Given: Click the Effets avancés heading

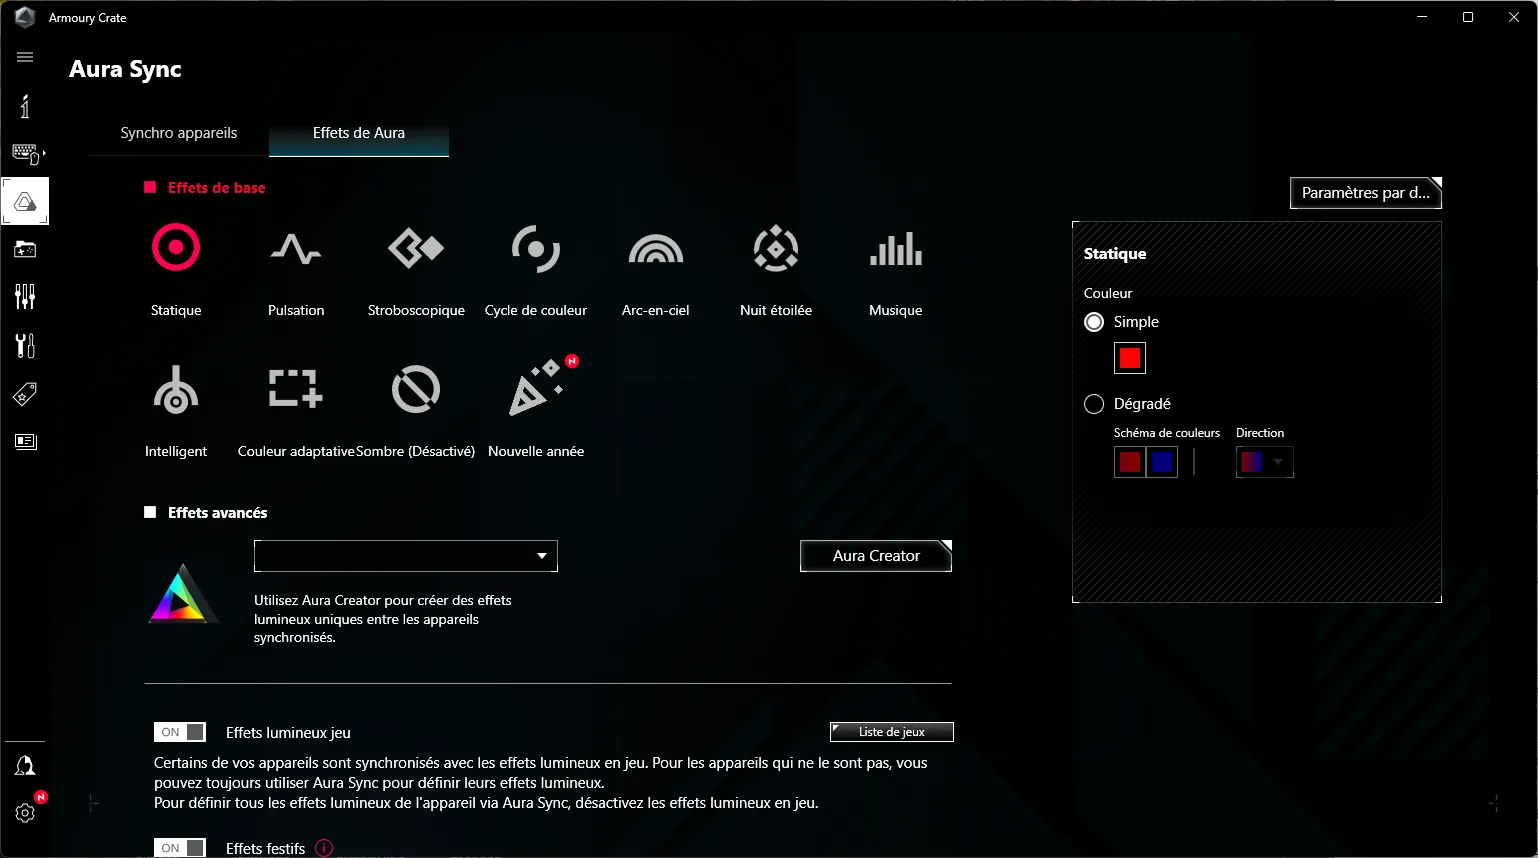Looking at the screenshot, I should [x=218, y=513].
